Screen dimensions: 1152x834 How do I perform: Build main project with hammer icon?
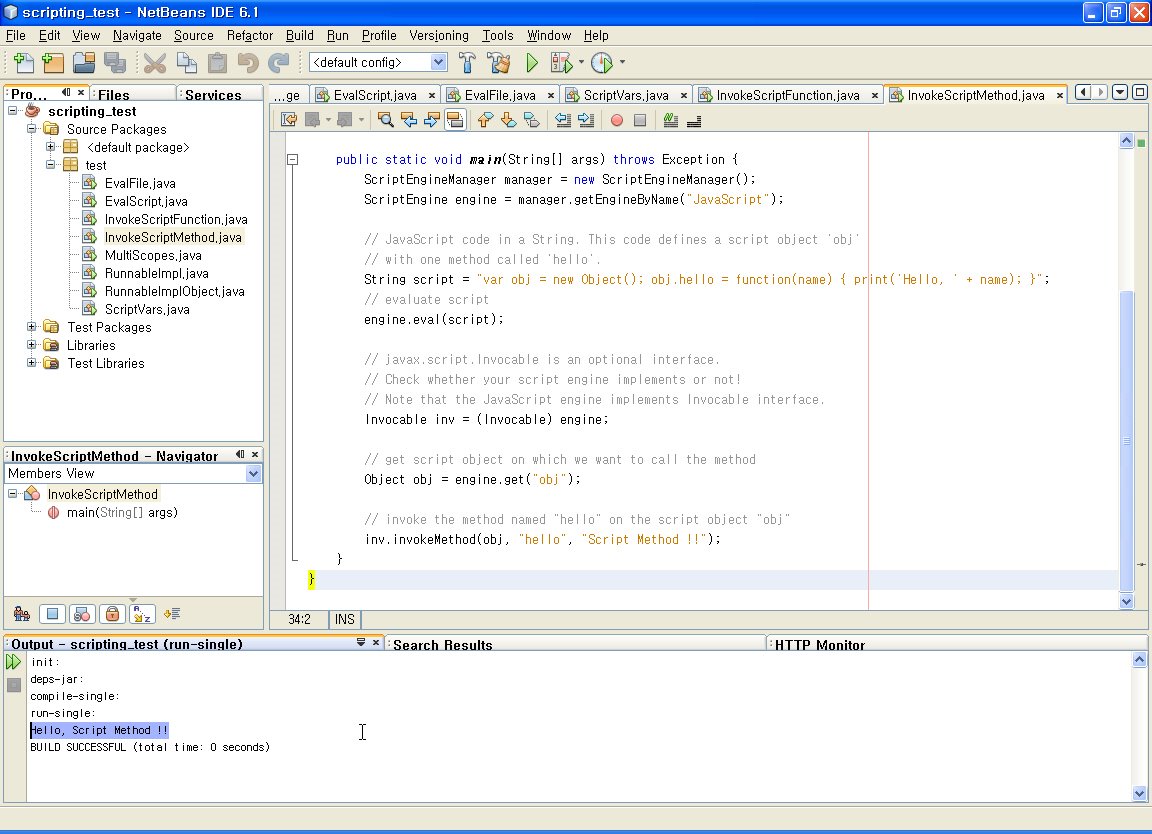click(467, 63)
